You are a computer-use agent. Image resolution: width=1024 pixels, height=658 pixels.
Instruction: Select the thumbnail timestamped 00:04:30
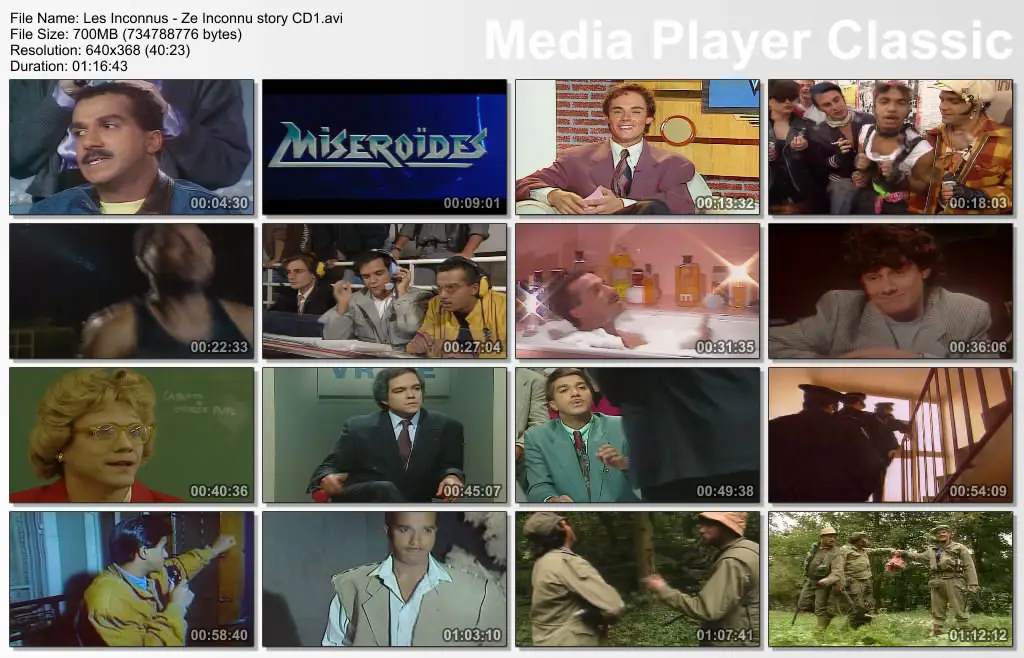point(131,147)
